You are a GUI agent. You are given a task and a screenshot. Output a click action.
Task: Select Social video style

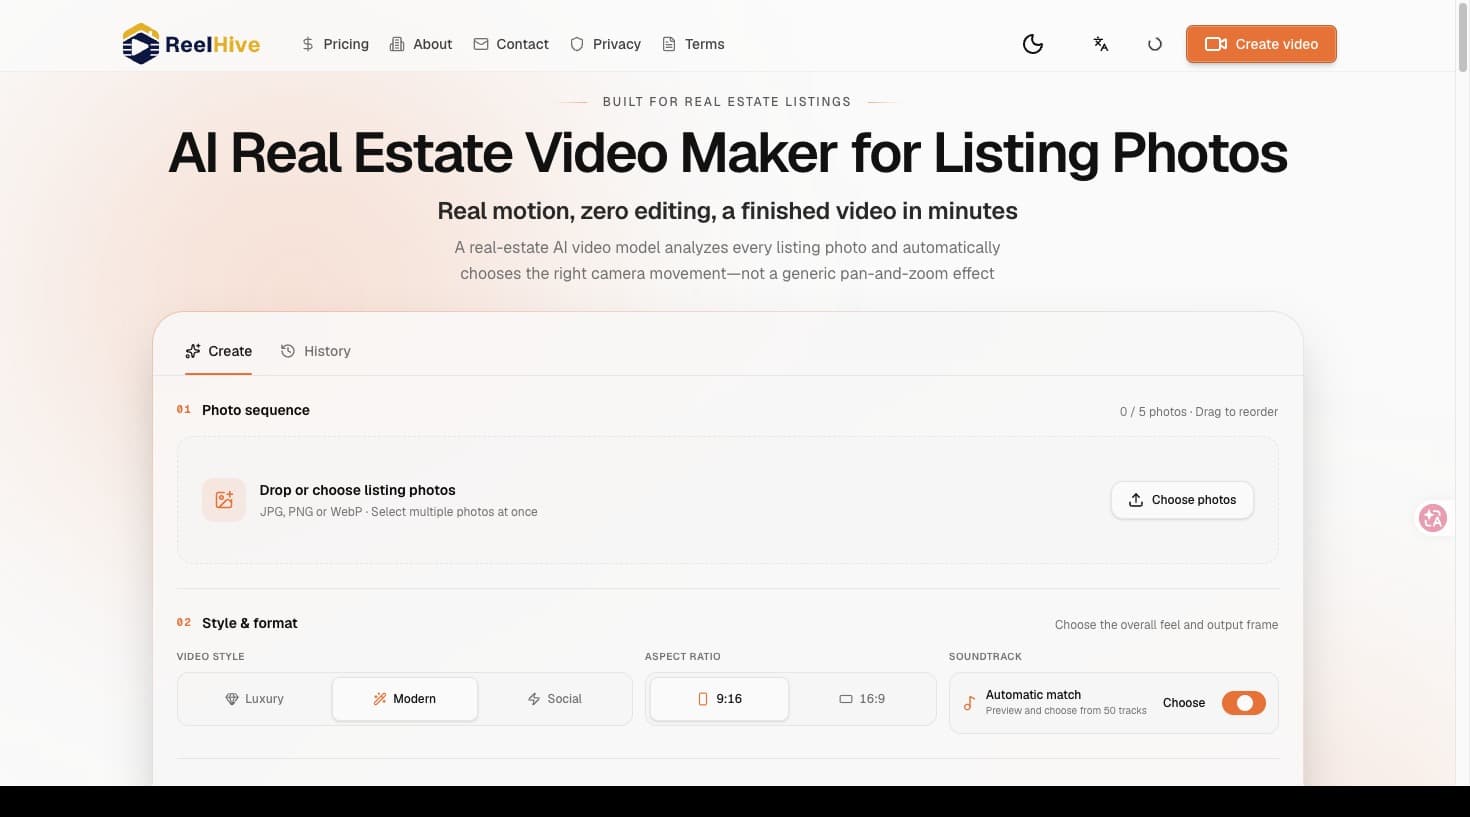(x=555, y=699)
